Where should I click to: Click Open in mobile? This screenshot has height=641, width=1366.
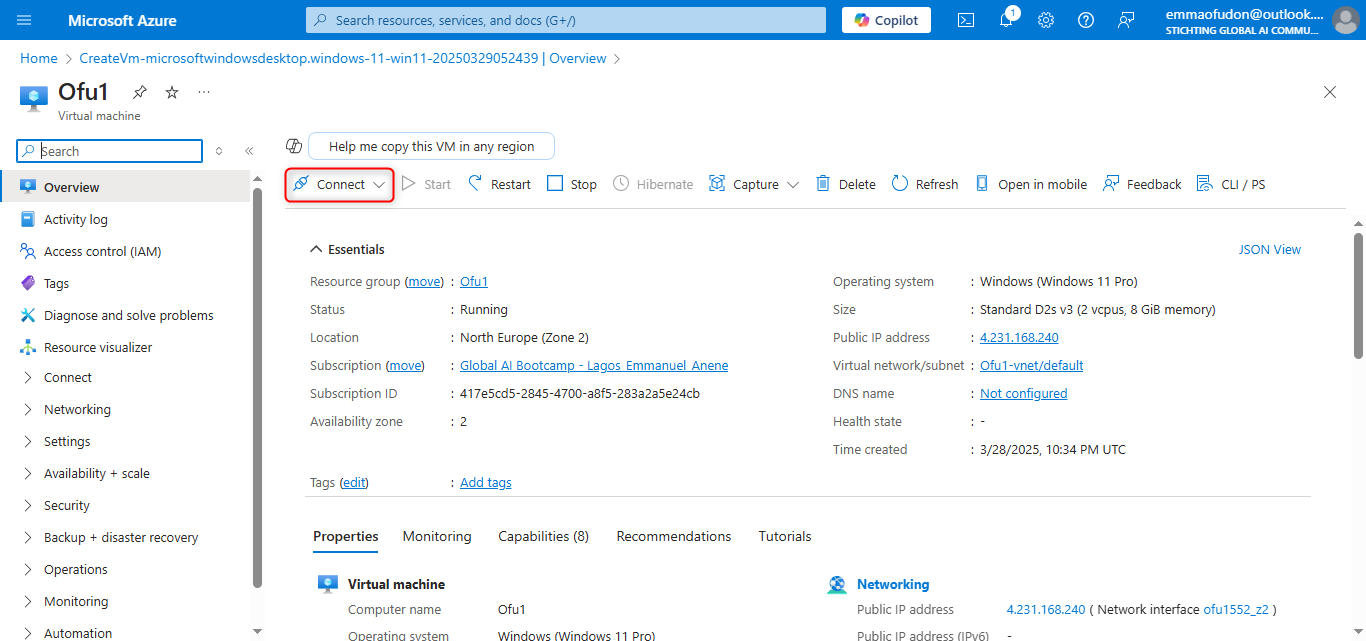[1030, 184]
